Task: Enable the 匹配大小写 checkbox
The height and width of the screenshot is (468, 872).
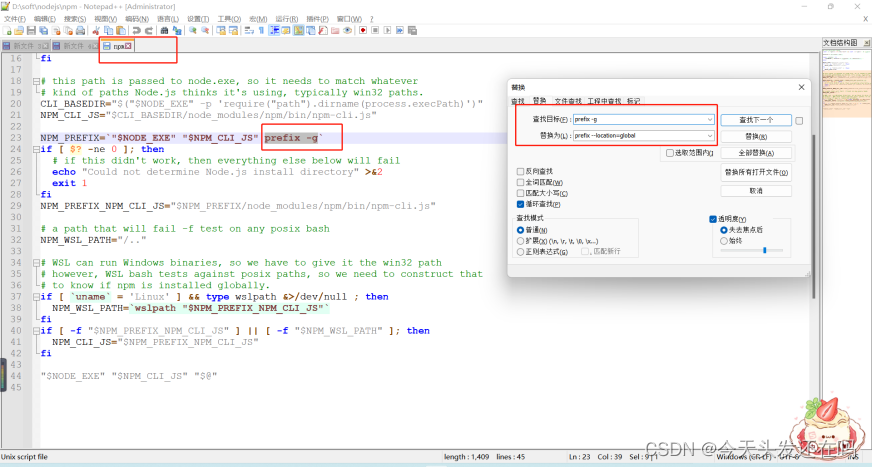Action: pyautogui.click(x=521, y=193)
